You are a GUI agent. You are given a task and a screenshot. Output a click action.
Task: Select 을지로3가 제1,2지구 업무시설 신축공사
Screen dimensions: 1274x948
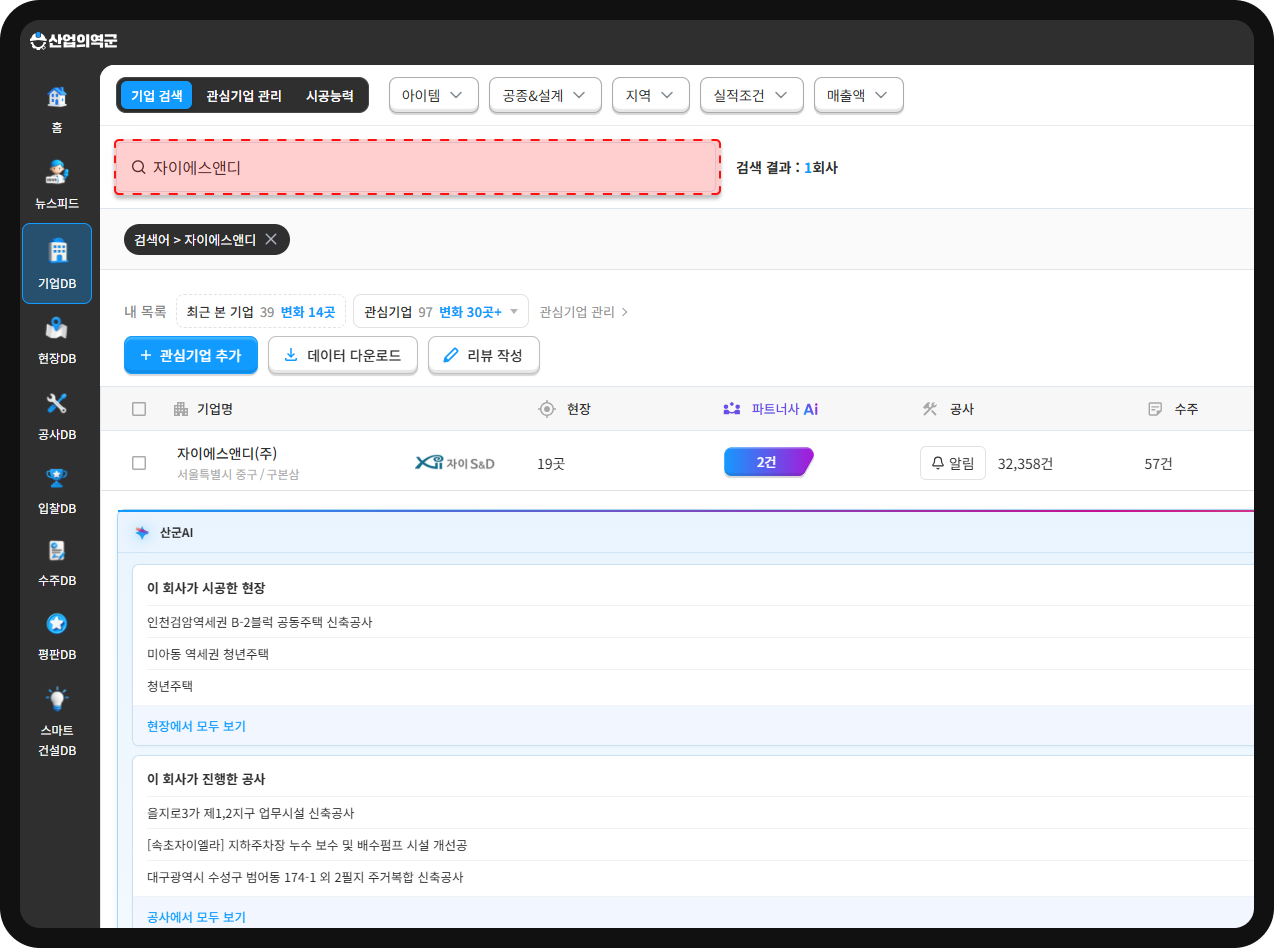coord(251,813)
